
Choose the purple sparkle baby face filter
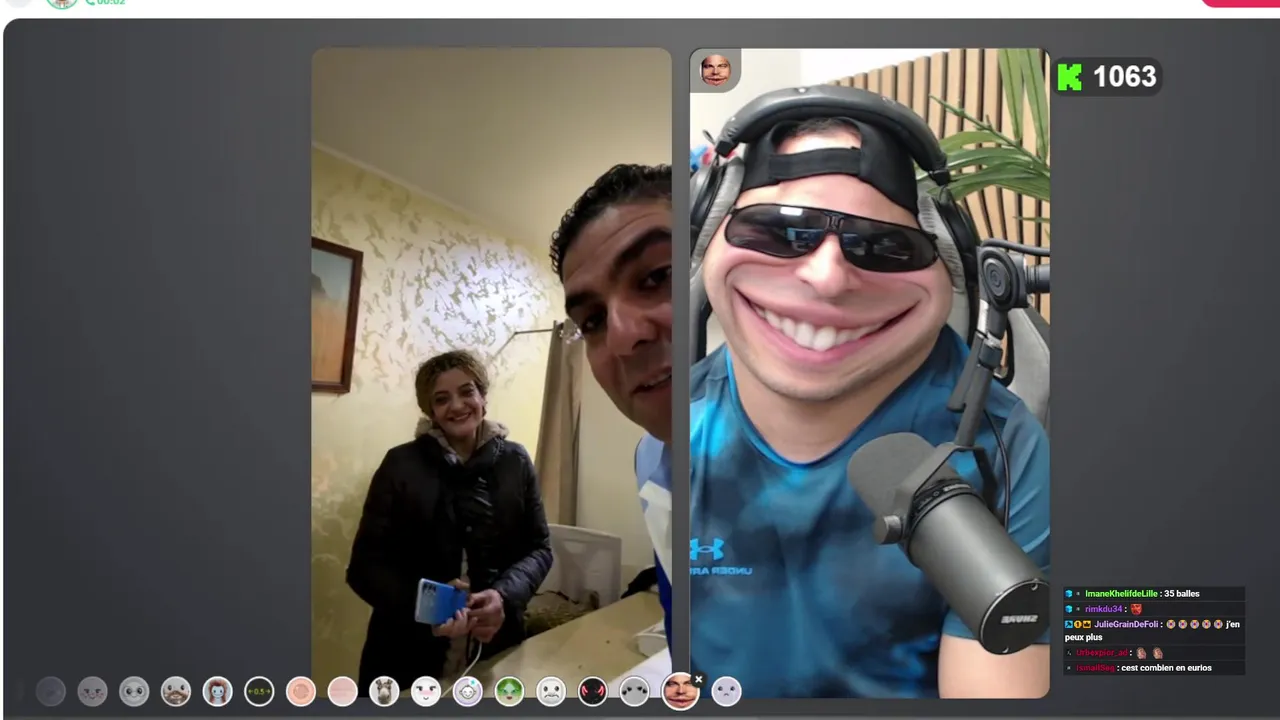tap(467, 691)
